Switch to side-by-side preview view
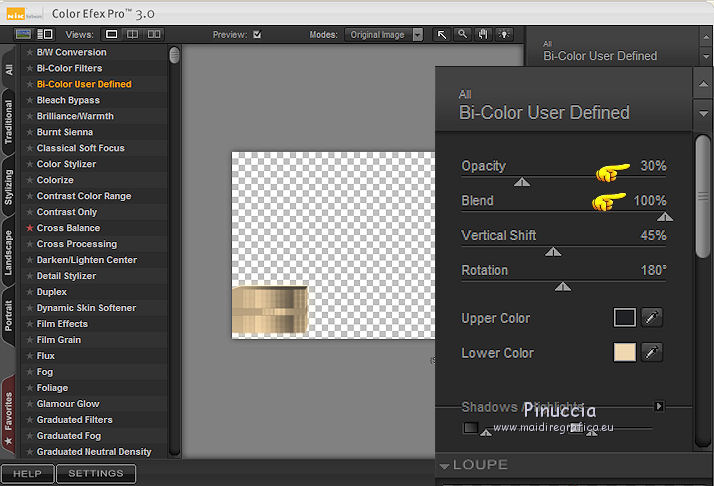 coord(154,34)
